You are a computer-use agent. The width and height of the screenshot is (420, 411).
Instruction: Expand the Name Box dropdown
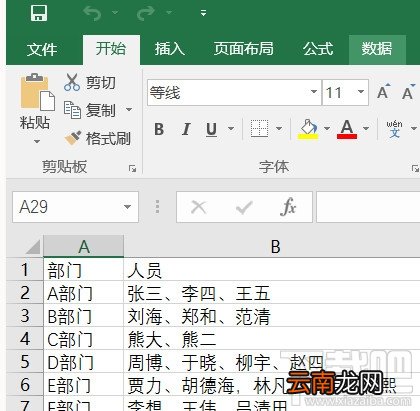127,207
